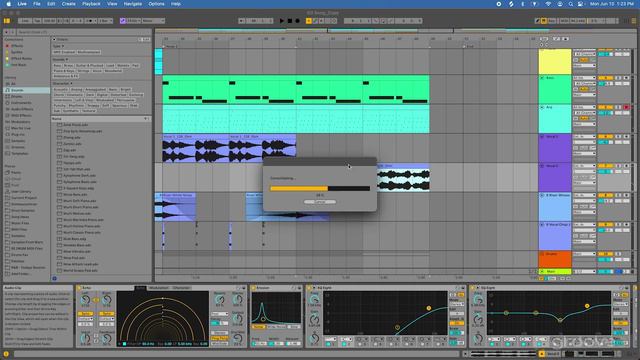The image size is (640, 360).
Task: Open the Audio Effects browser category
Action: [x=22, y=109]
